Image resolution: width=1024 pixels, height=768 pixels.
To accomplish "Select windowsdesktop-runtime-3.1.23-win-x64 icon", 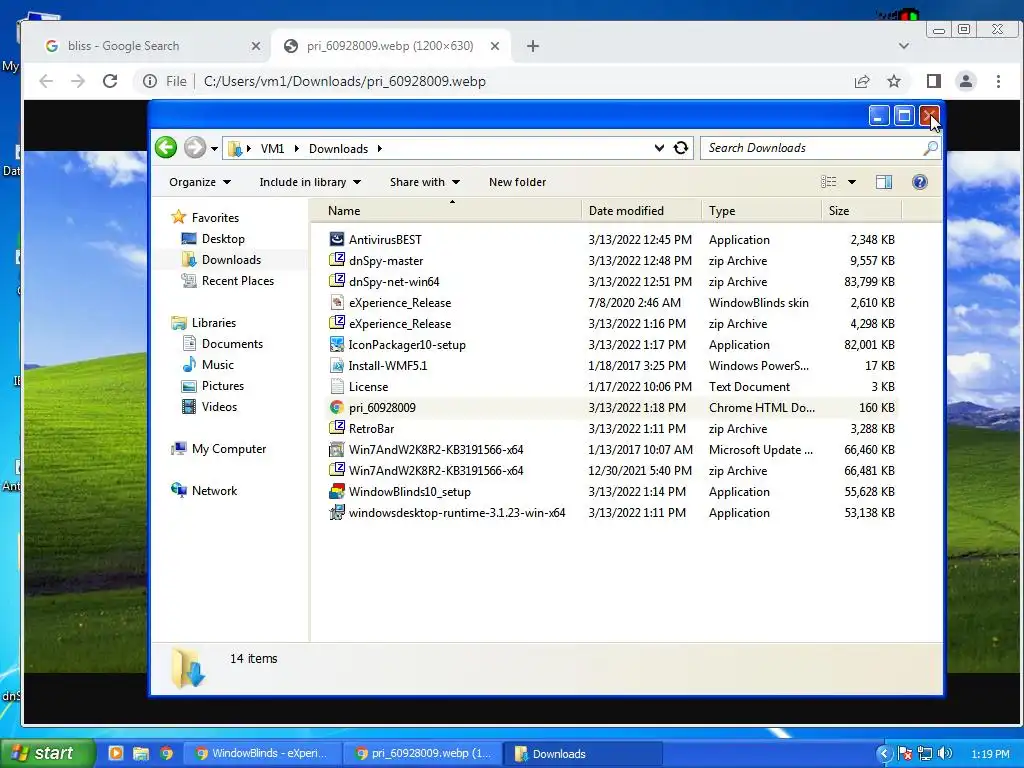I will click(336, 513).
